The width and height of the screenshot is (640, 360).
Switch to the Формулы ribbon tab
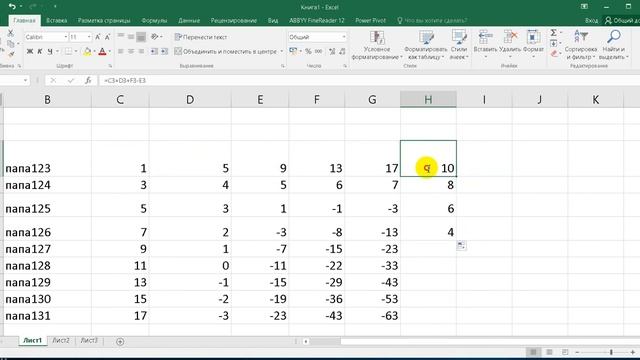tap(154, 20)
